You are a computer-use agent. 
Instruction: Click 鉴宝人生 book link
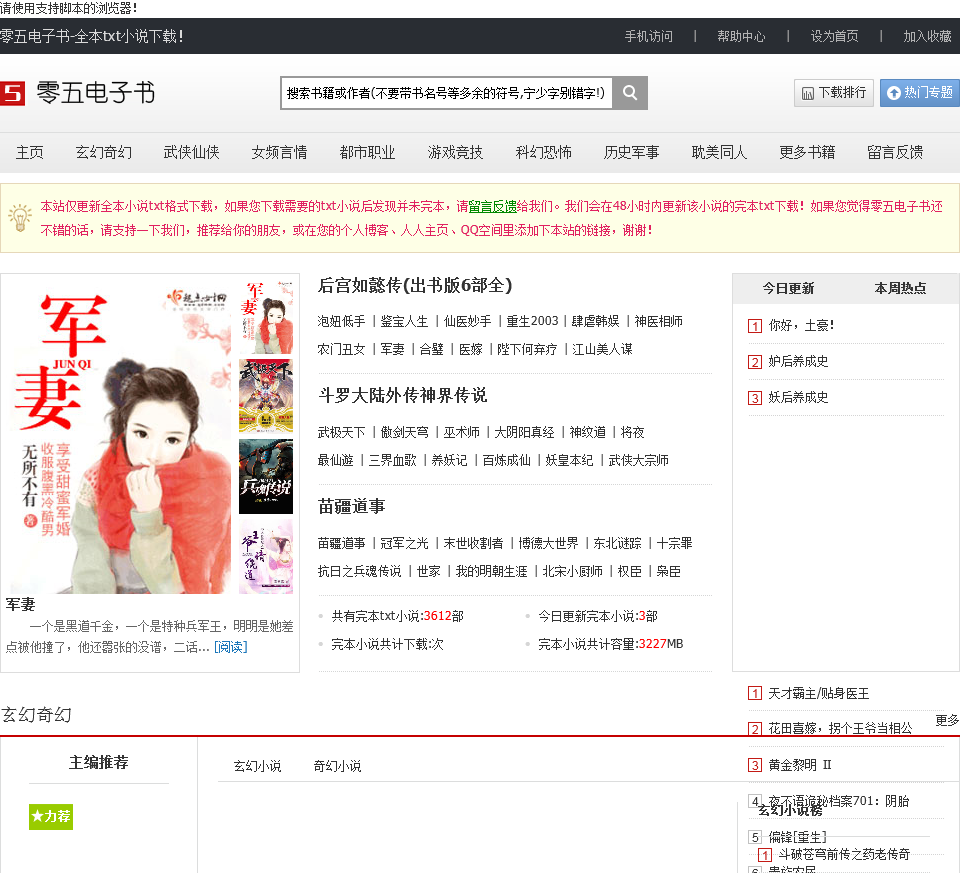(404, 321)
